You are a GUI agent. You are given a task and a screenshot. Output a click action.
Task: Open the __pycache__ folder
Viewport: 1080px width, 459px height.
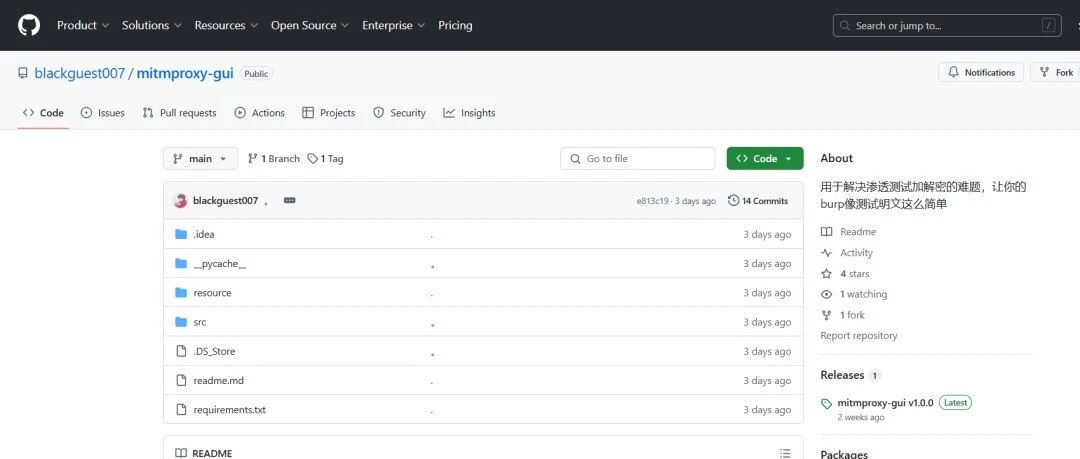[220, 264]
